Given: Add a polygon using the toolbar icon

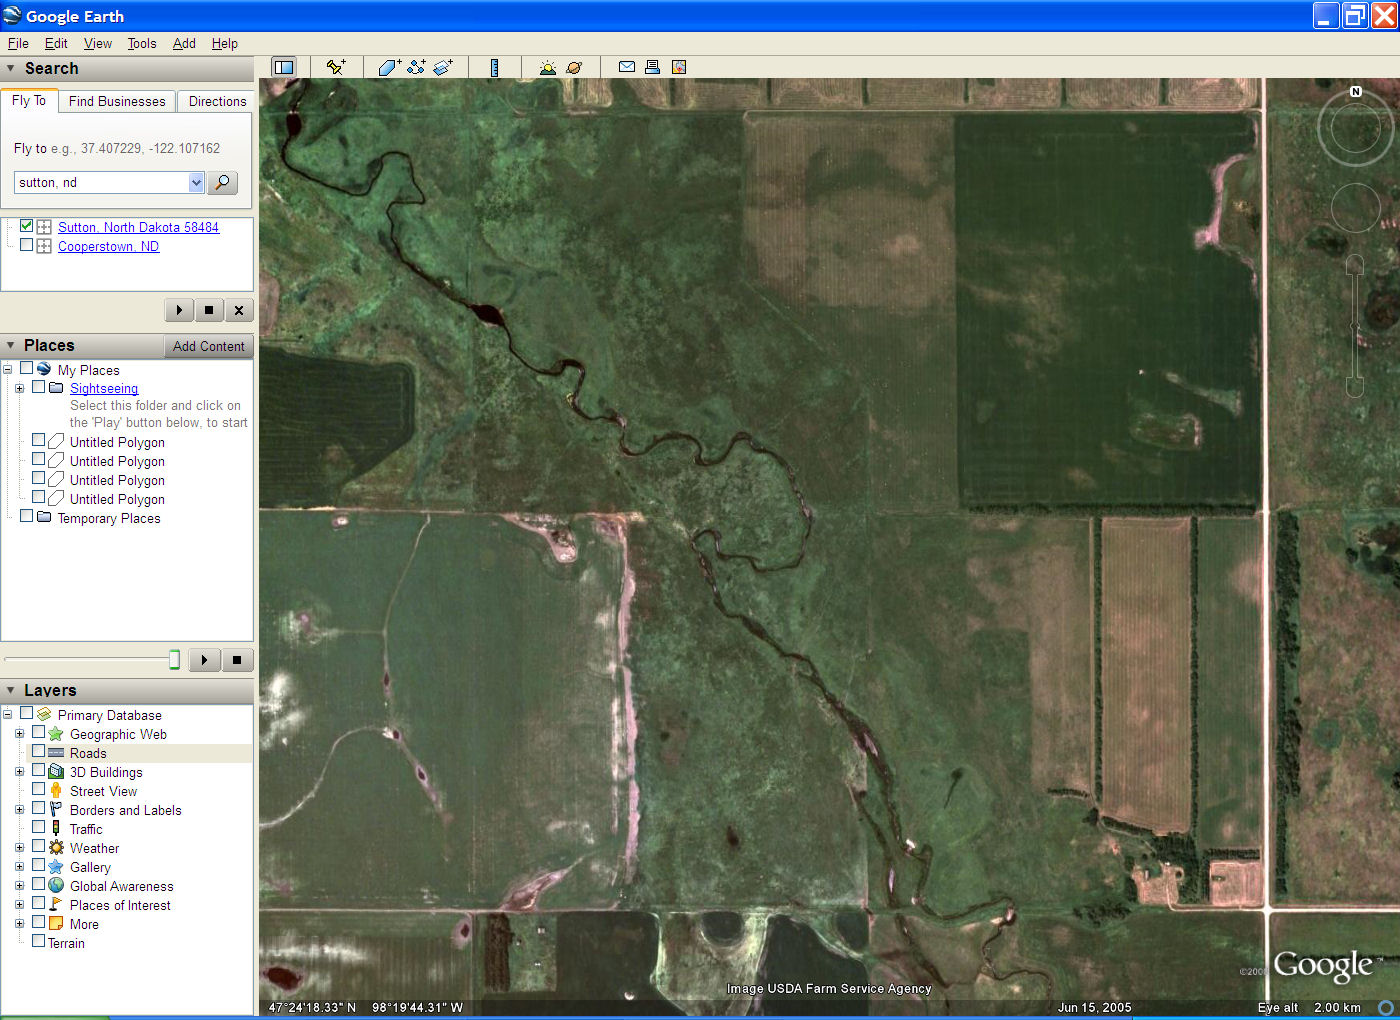Looking at the screenshot, I should point(389,67).
